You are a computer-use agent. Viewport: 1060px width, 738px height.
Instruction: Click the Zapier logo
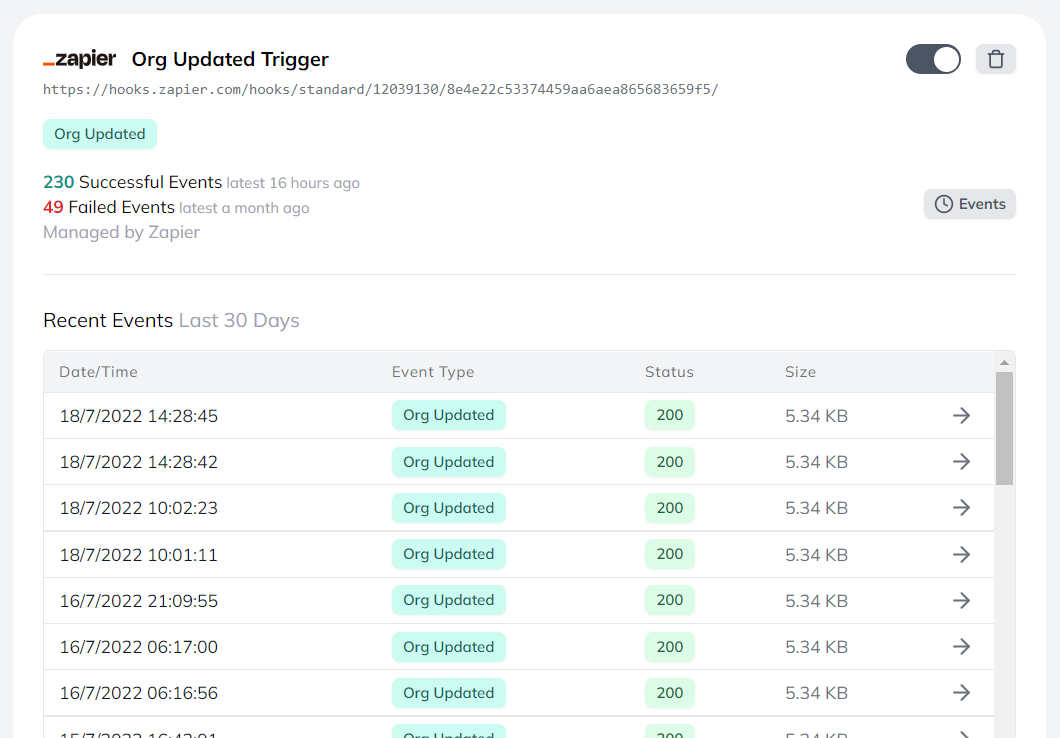click(x=79, y=59)
